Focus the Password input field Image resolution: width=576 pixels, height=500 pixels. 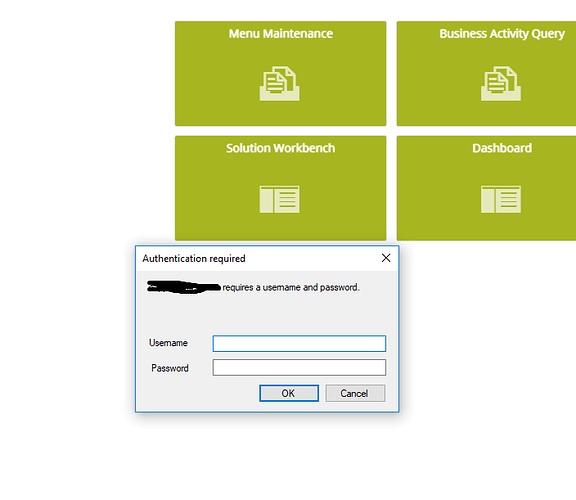[299, 367]
